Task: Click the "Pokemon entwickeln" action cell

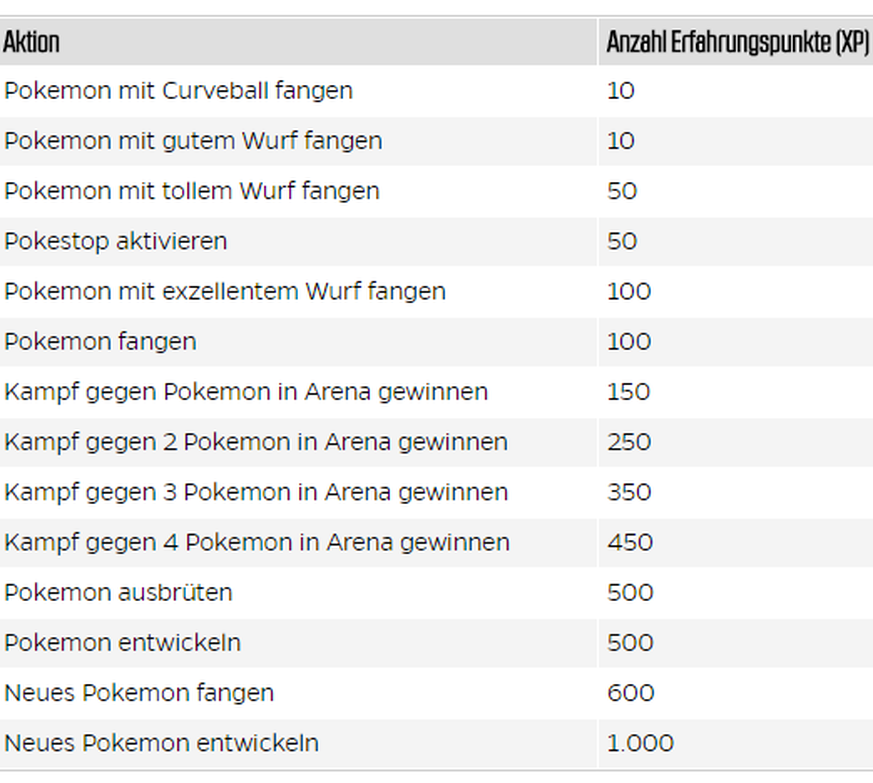Action: click(x=123, y=642)
